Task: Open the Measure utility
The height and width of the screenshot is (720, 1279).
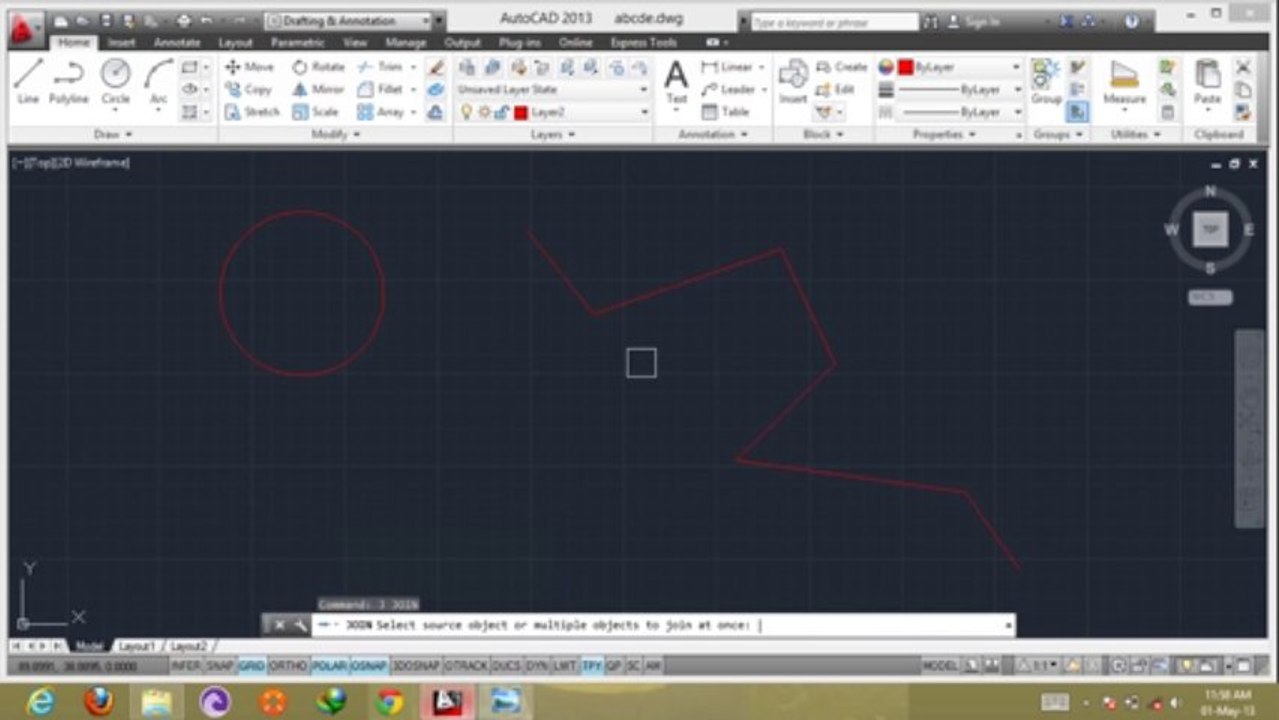Action: pyautogui.click(x=1124, y=82)
